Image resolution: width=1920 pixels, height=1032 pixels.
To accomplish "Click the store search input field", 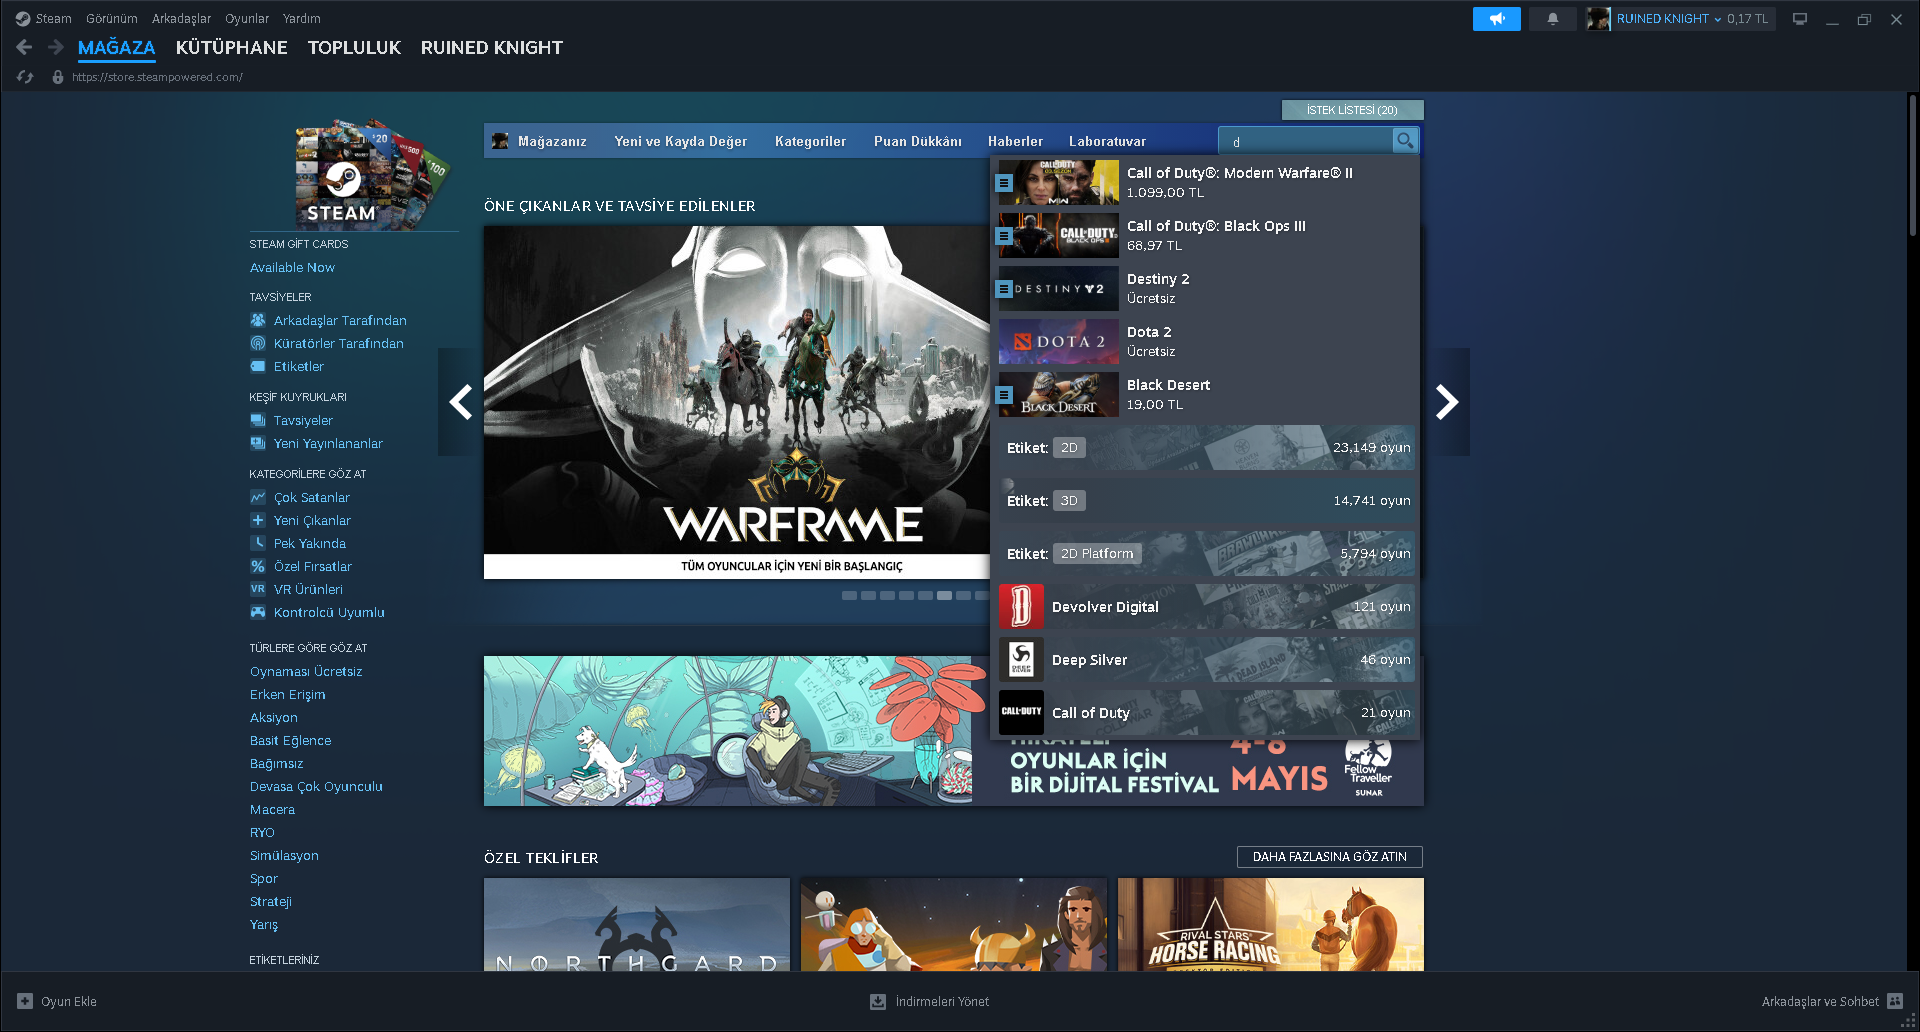I will (x=1305, y=141).
